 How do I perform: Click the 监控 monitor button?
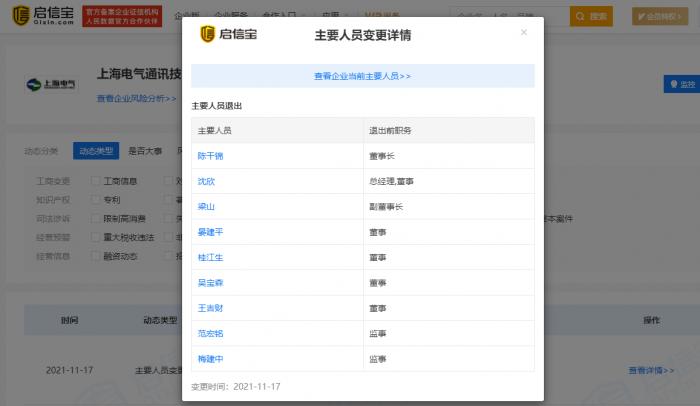click(x=681, y=85)
